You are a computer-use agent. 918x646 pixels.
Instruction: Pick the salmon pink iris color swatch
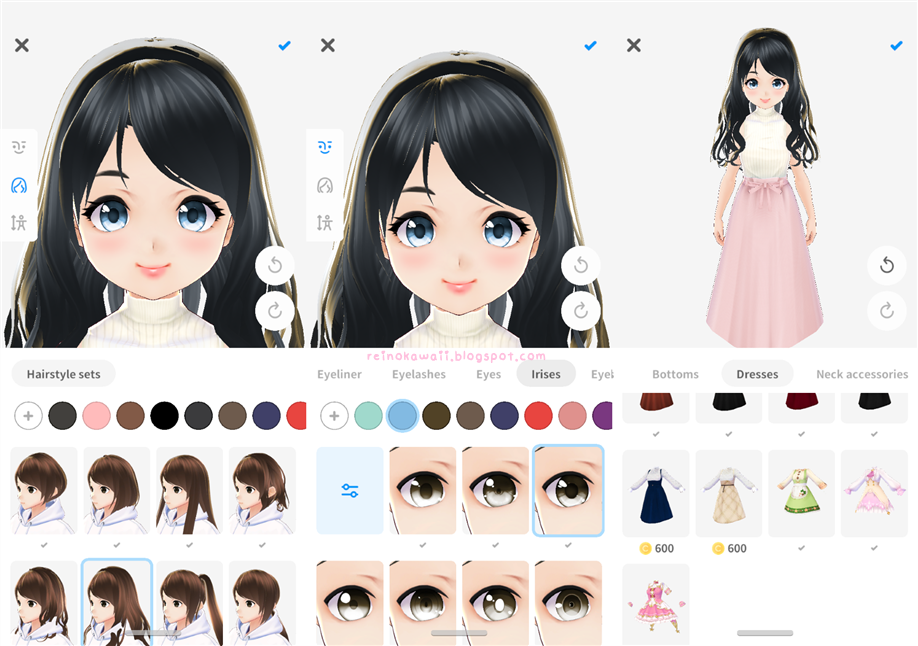[572, 416]
